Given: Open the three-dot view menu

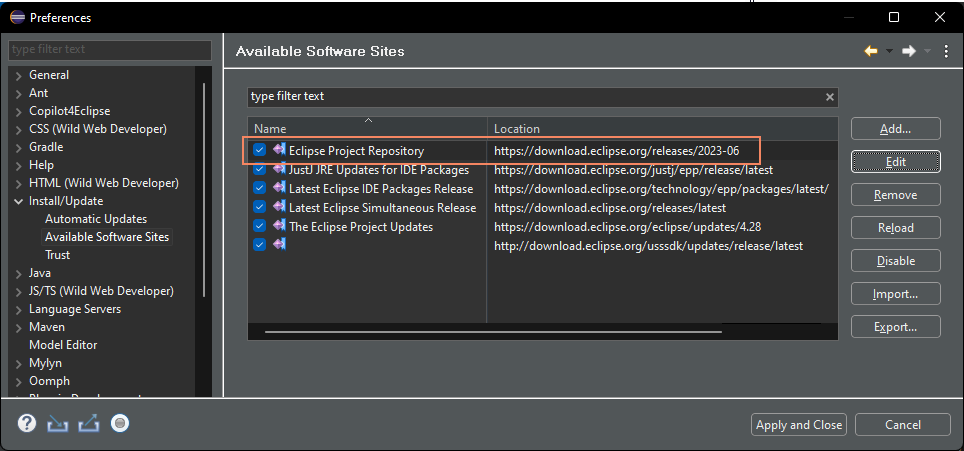Looking at the screenshot, I should point(946,52).
